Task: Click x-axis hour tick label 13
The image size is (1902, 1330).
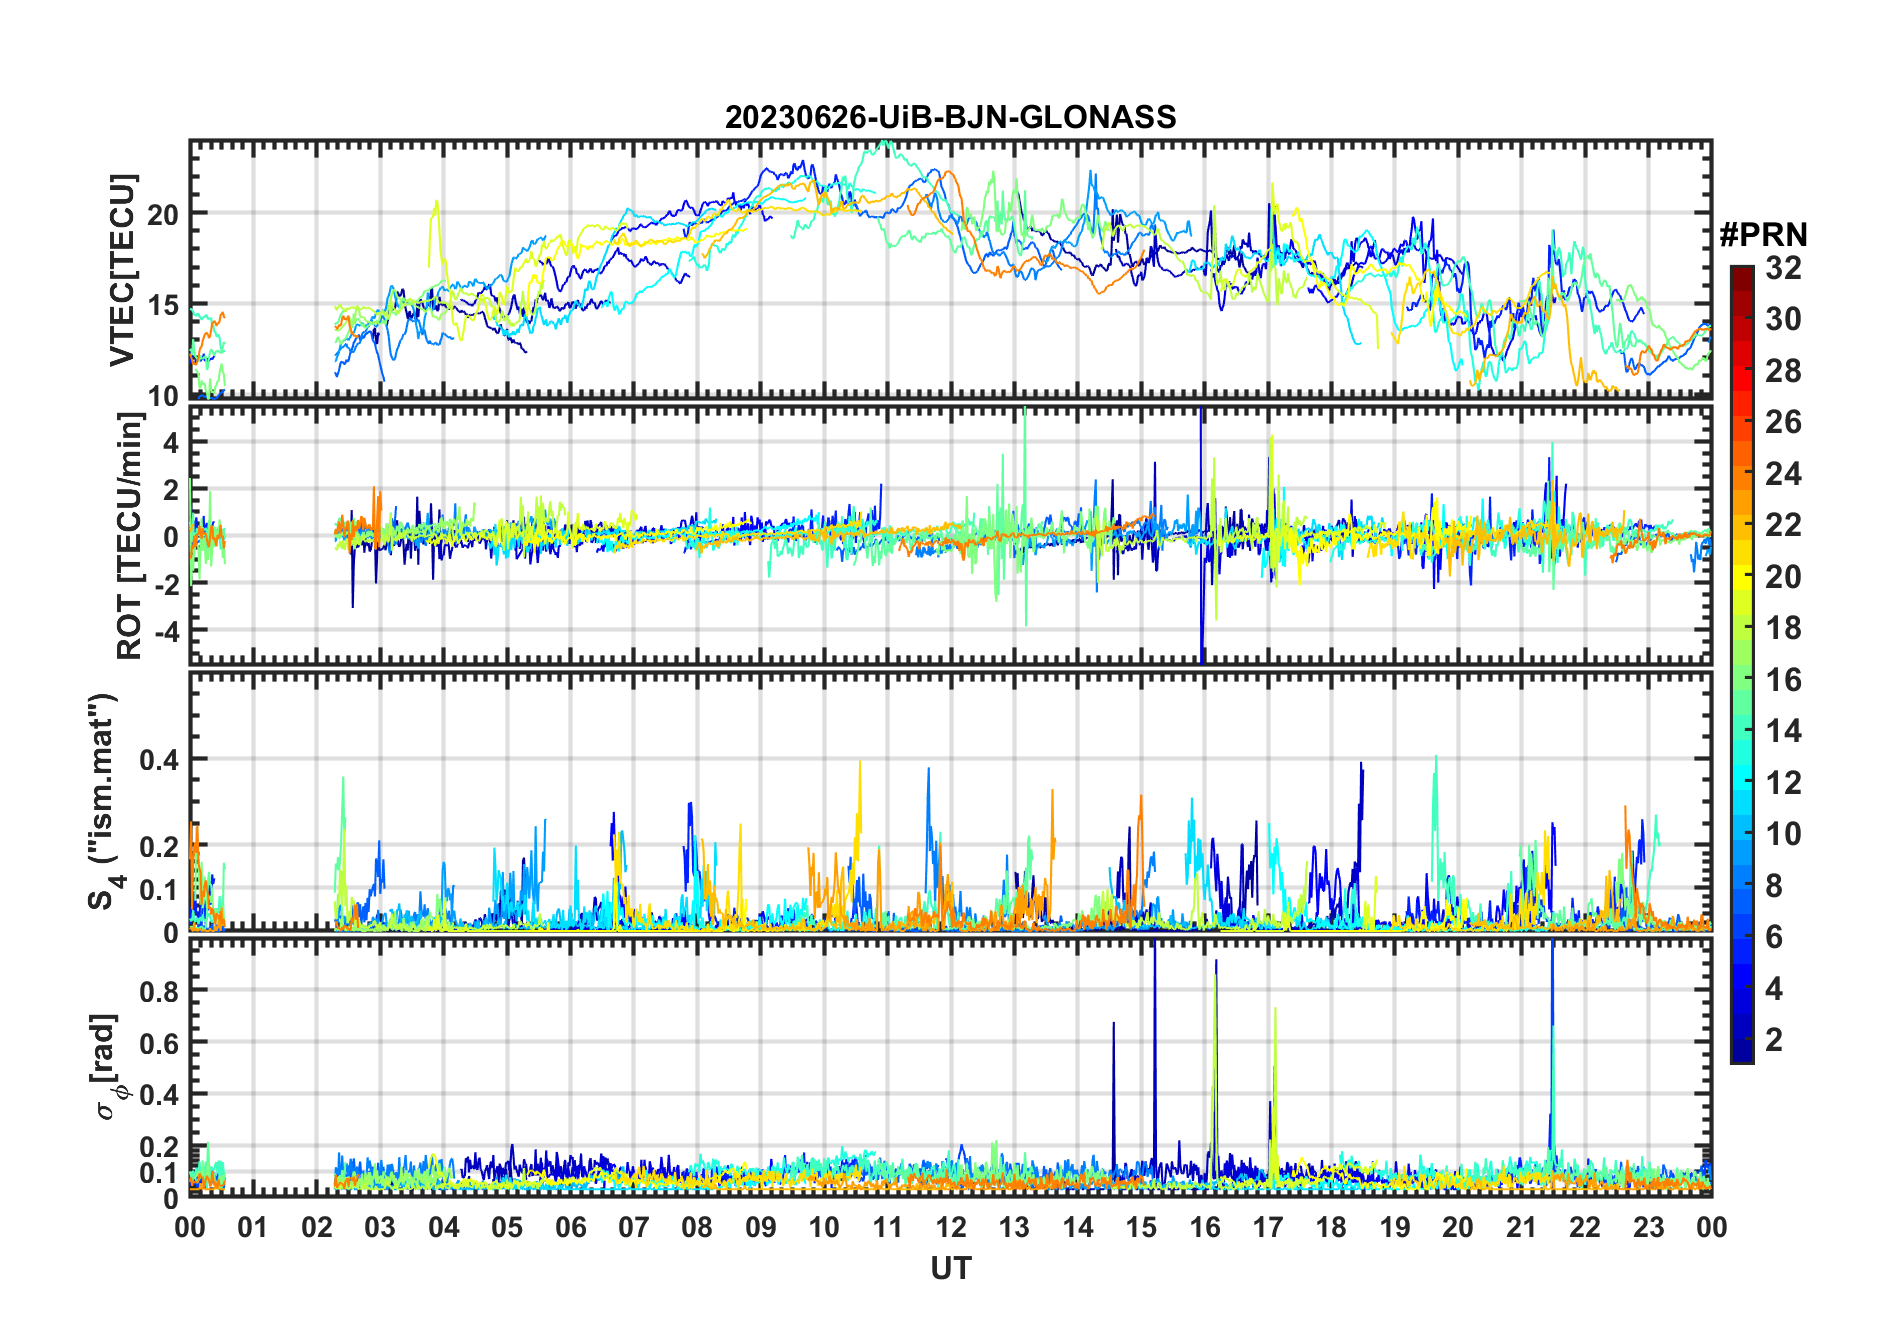Action: (1014, 1227)
